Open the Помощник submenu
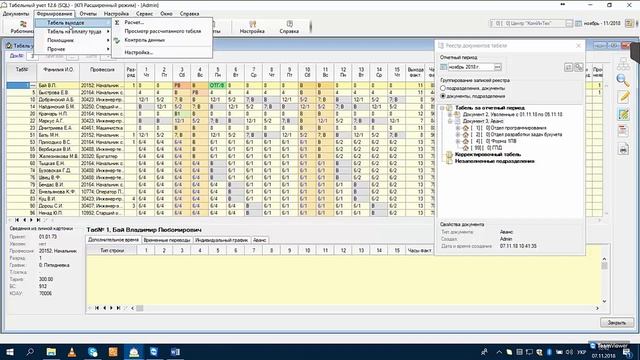This screenshot has height=360, width=640. pos(73,40)
